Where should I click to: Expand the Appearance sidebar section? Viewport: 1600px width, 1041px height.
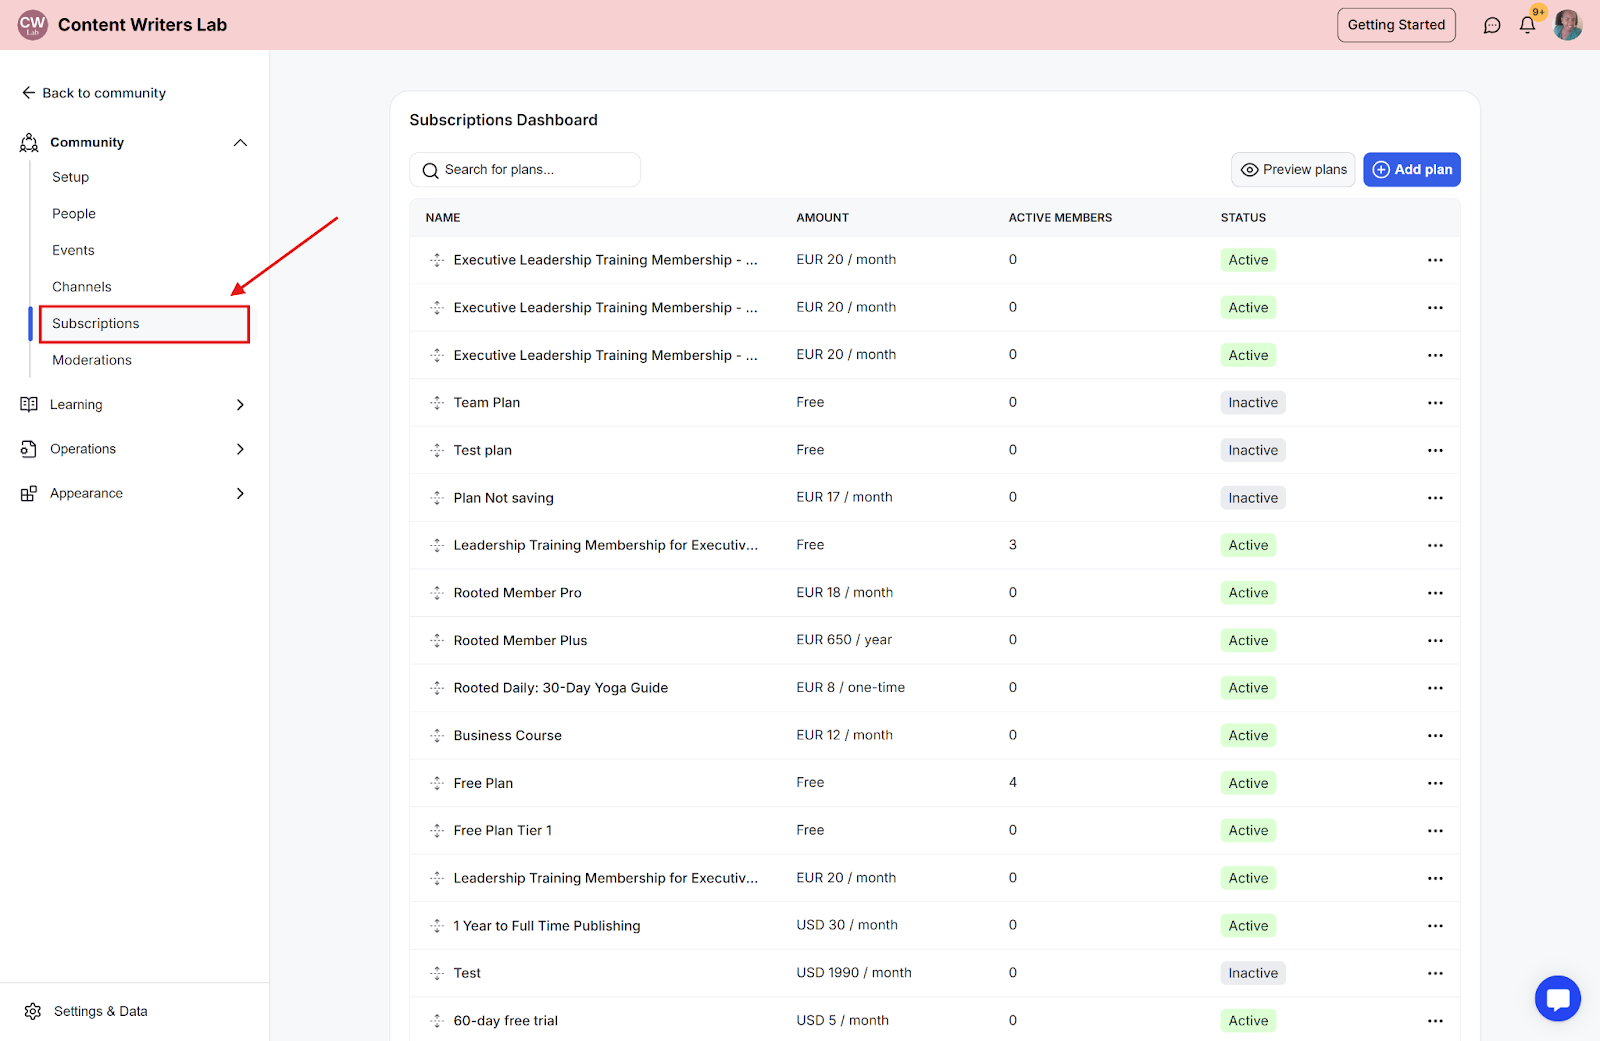click(240, 493)
